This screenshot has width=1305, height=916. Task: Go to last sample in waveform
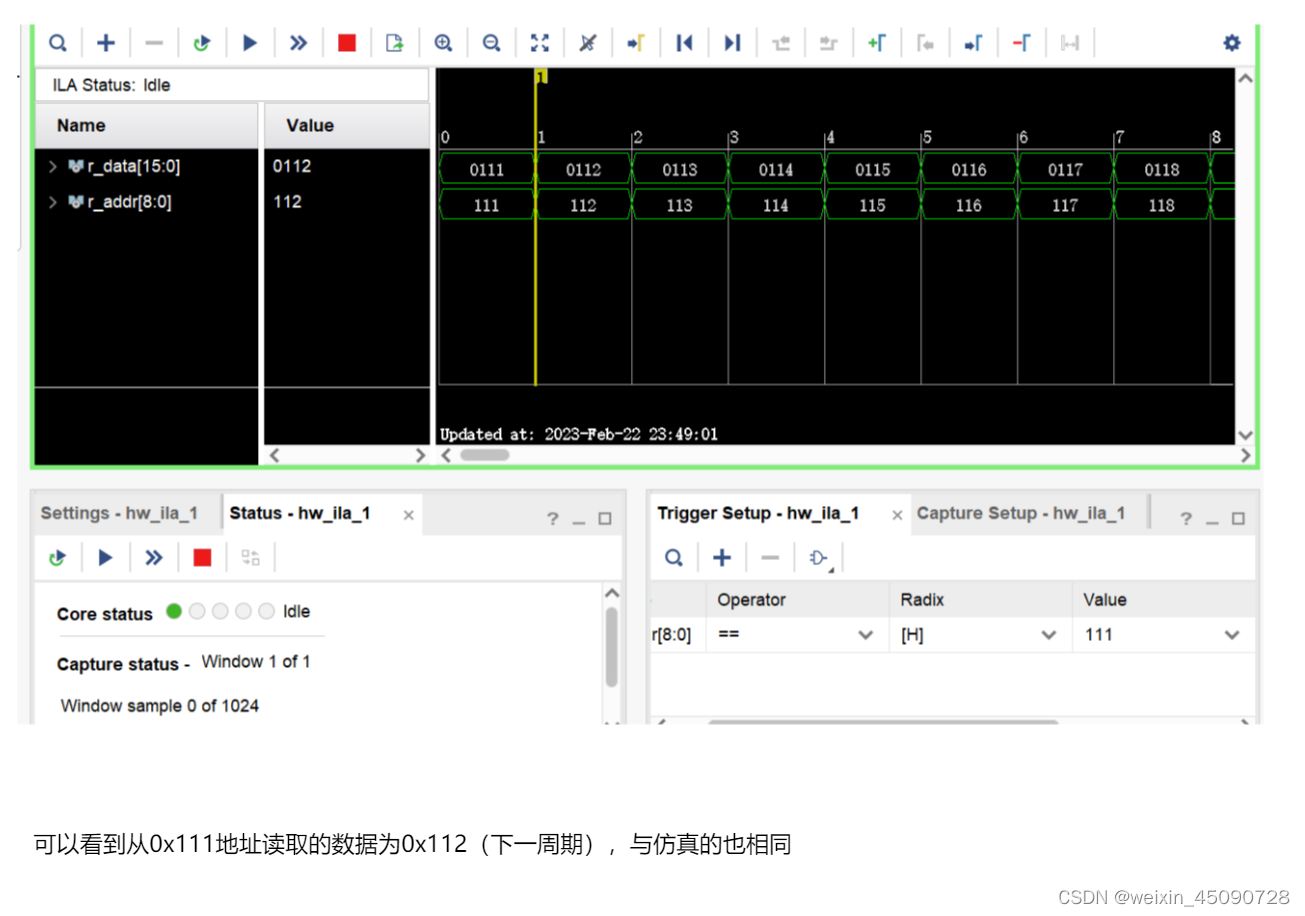[732, 43]
